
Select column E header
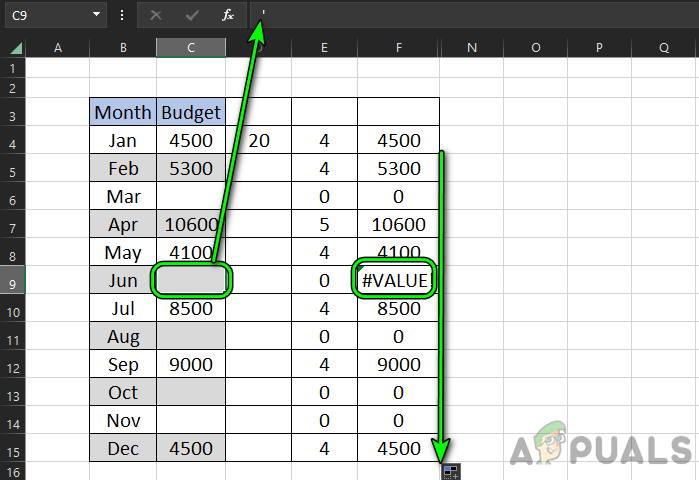(324, 48)
